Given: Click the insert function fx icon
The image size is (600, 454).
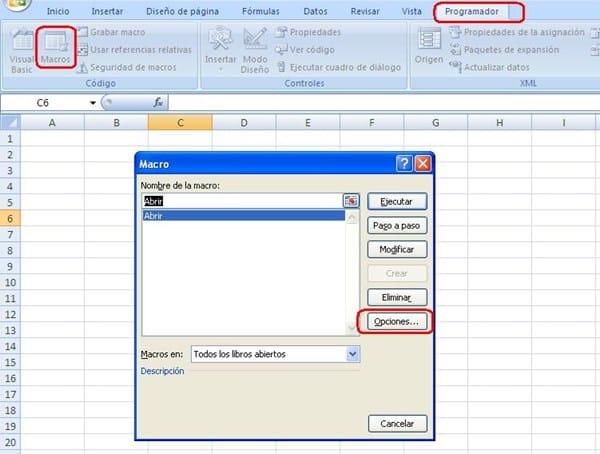Looking at the screenshot, I should [158, 103].
